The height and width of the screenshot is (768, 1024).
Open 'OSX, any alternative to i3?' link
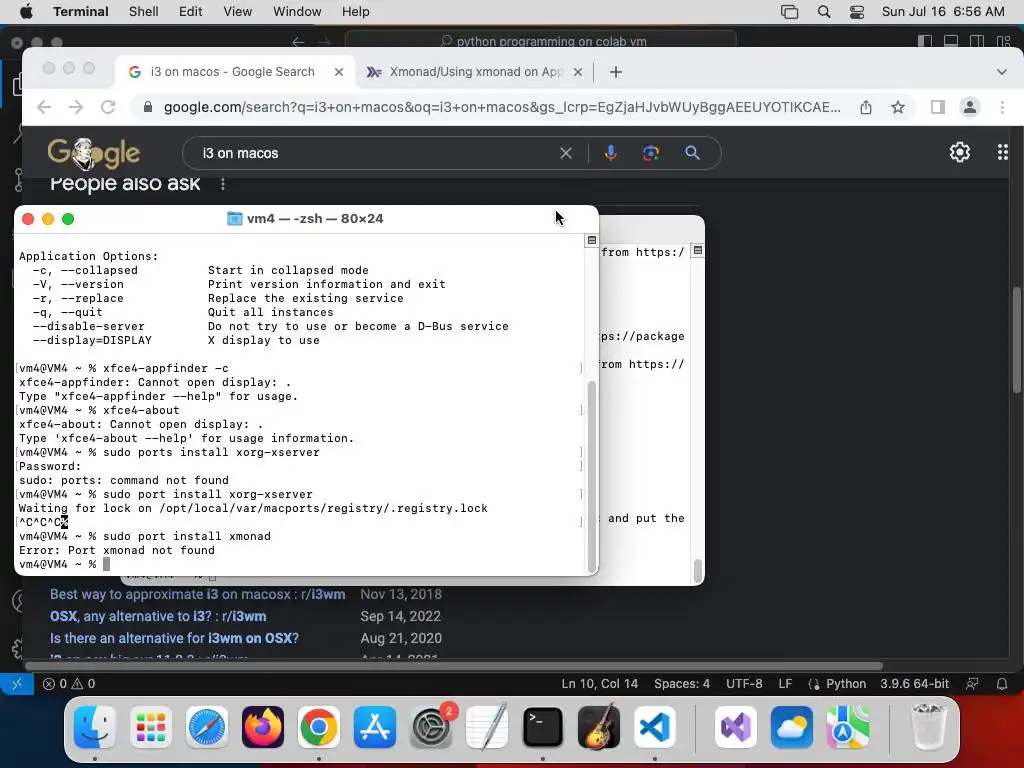pos(158,616)
